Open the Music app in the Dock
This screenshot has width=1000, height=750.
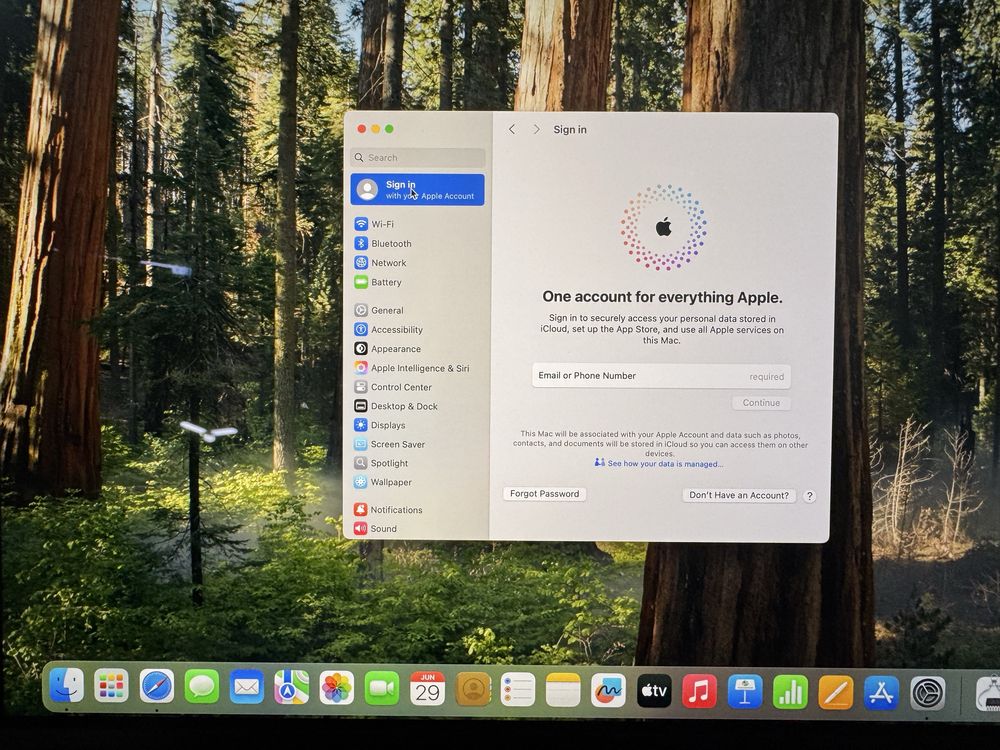click(699, 691)
